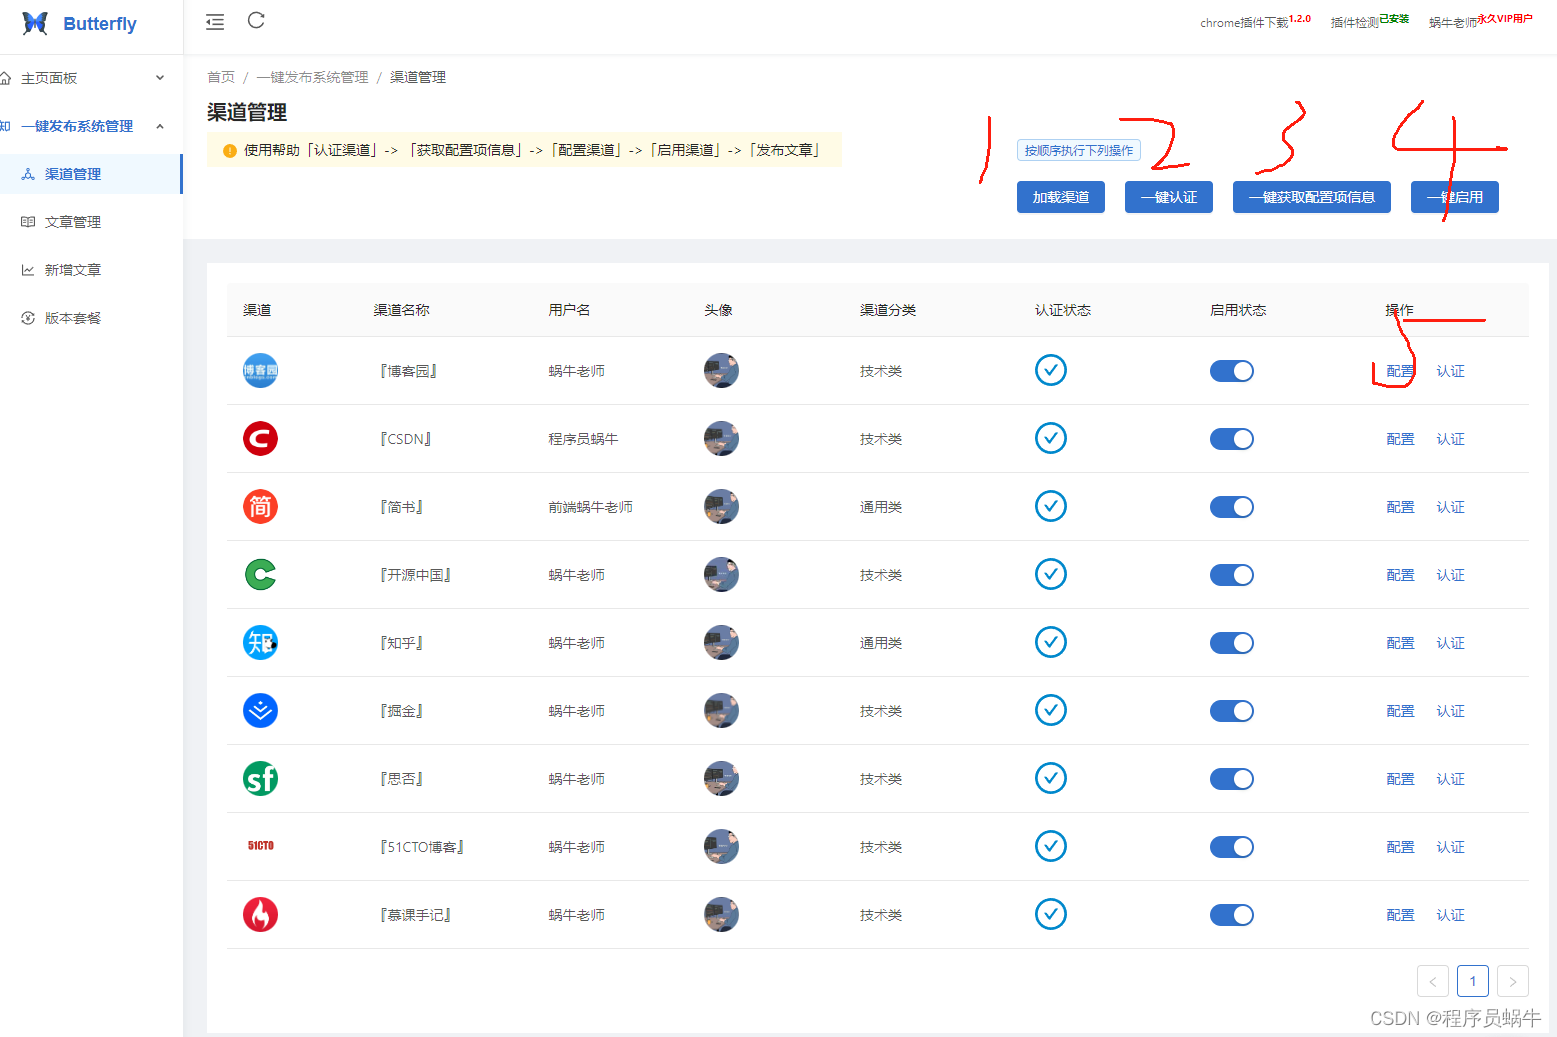Click the 一键发布系统管理 breadcrumb
This screenshot has width=1557, height=1037.
pyautogui.click(x=312, y=77)
